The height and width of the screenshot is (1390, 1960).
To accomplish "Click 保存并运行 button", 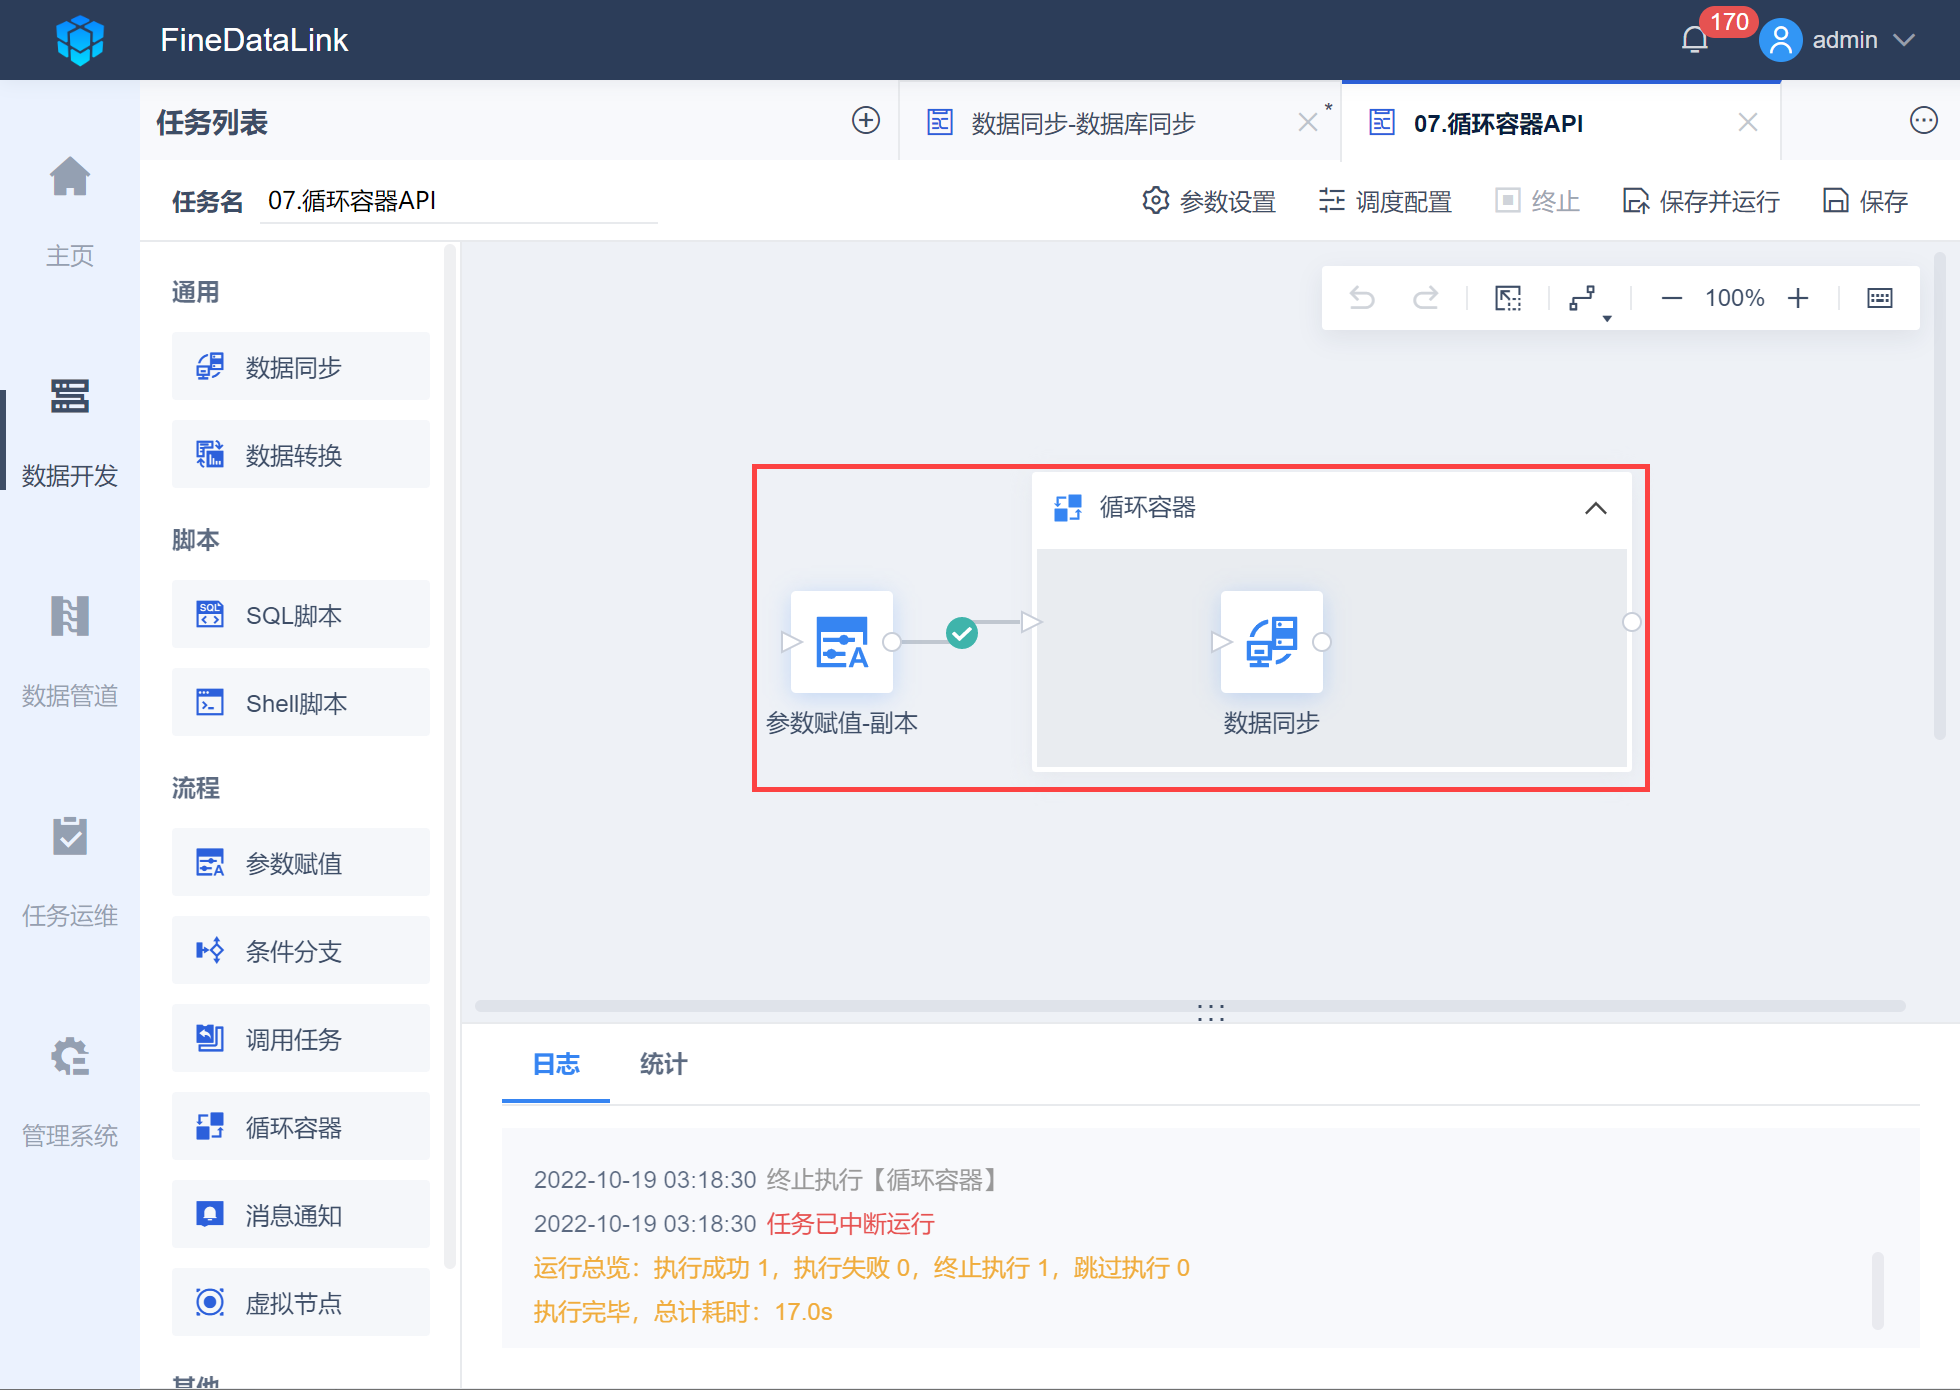I will click(x=1701, y=201).
